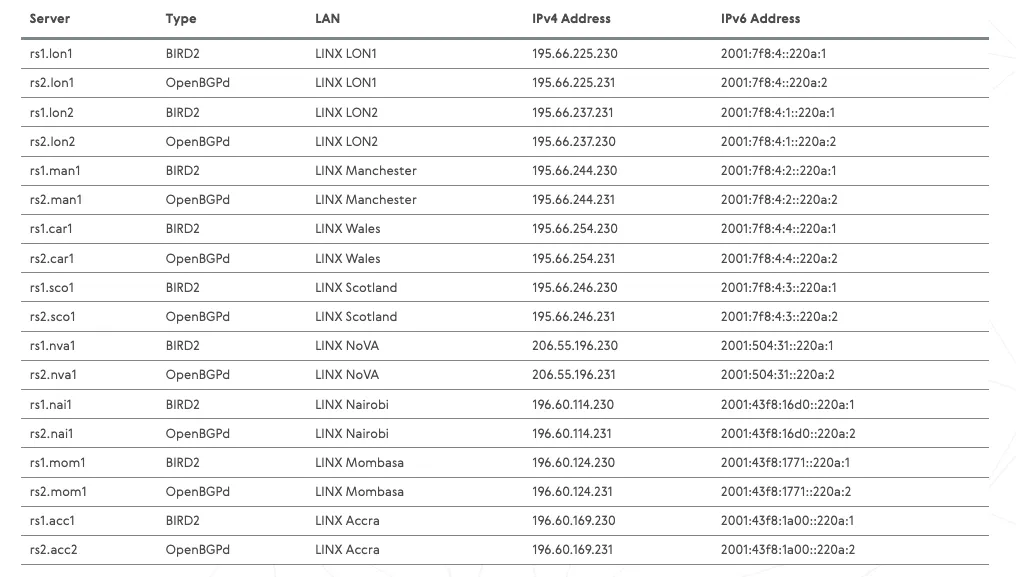This screenshot has height=577, width=1016.
Task: Click the Server column header
Action: 50,19
